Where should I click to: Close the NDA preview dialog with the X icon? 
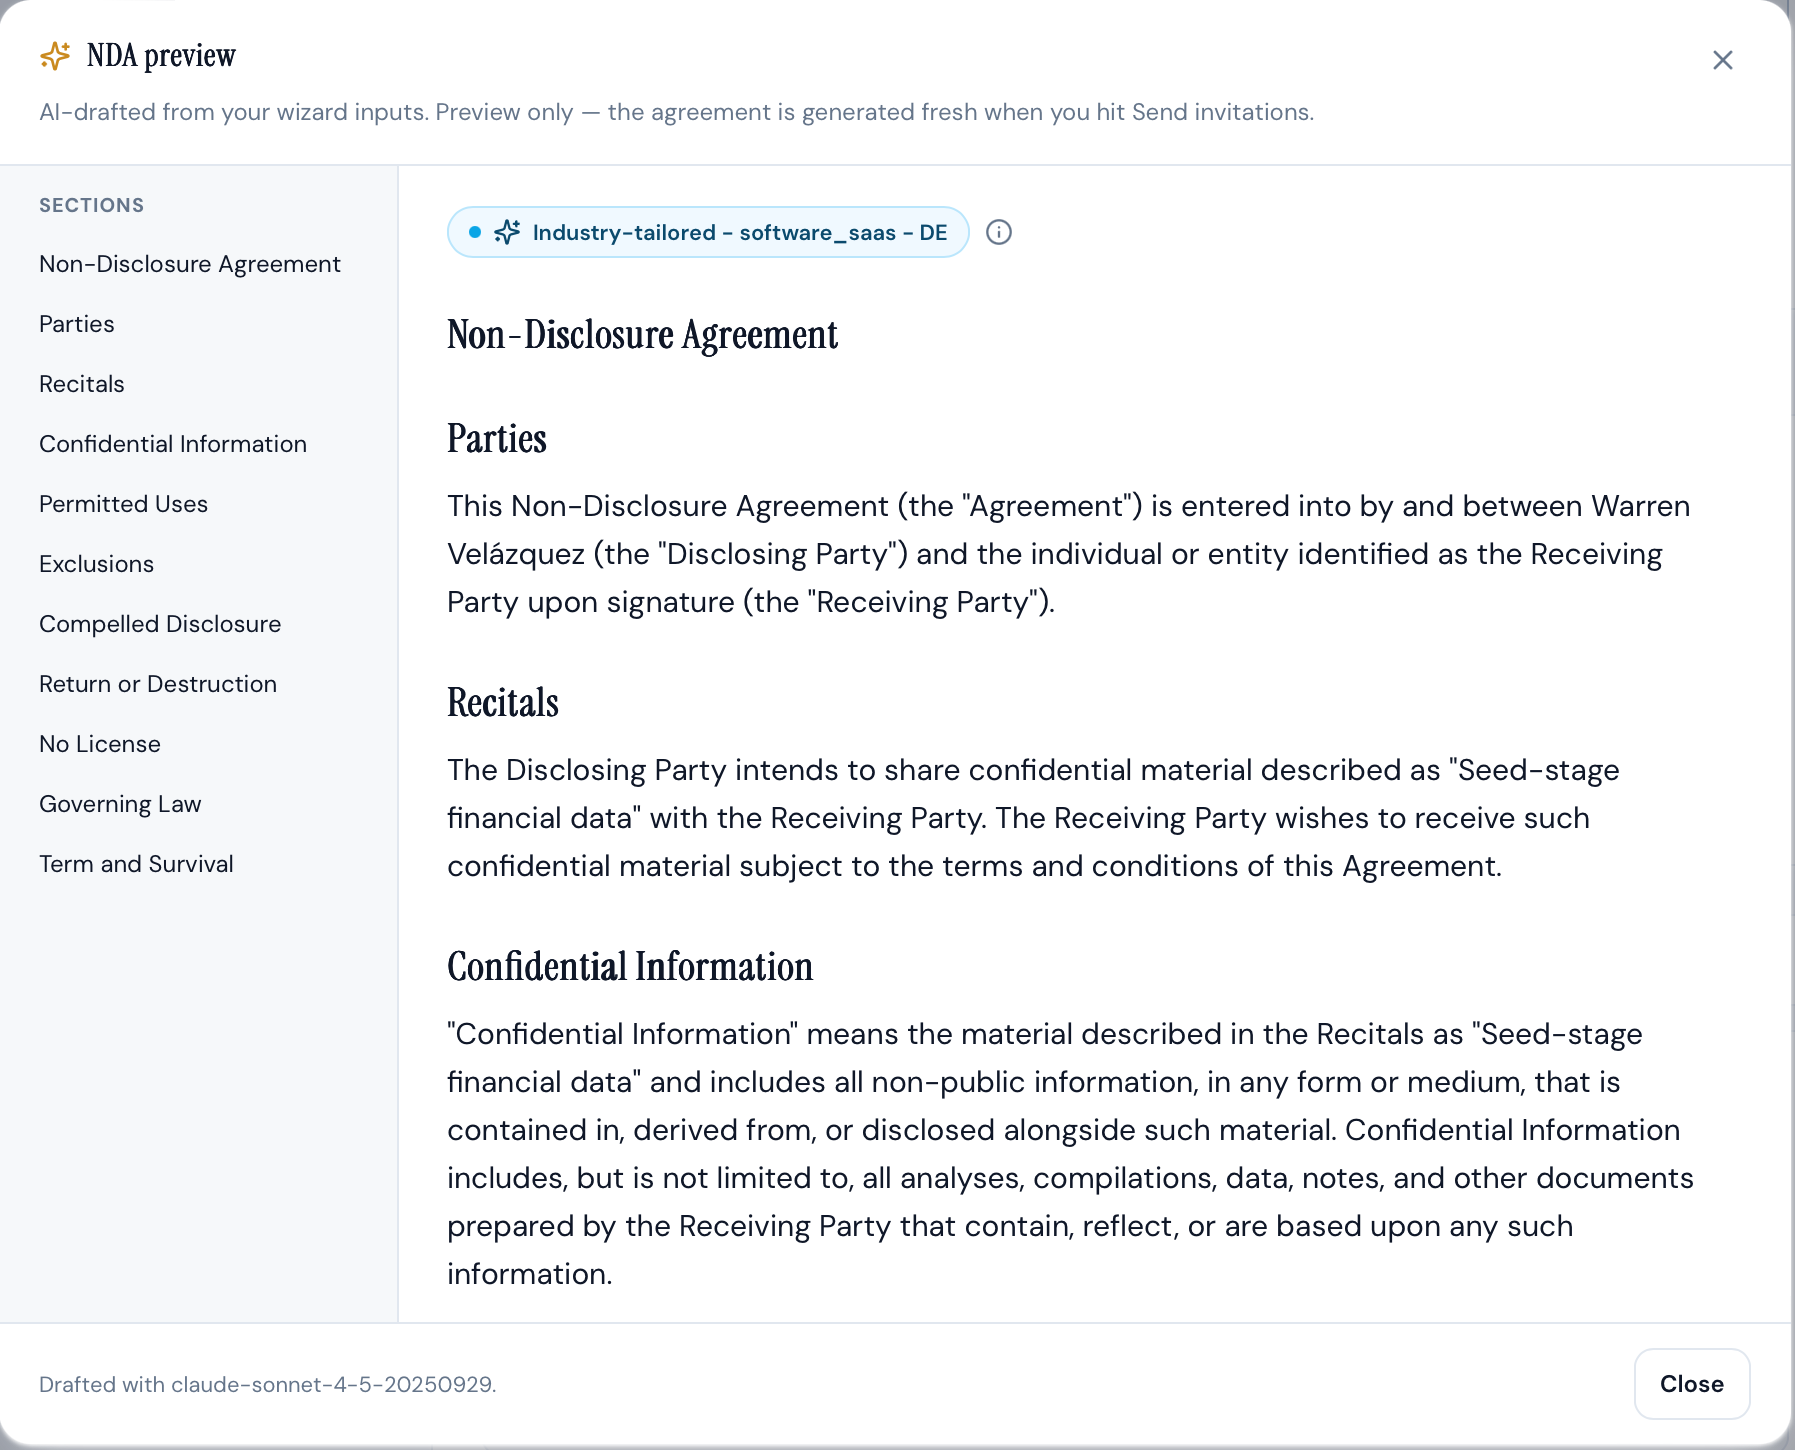(1722, 60)
